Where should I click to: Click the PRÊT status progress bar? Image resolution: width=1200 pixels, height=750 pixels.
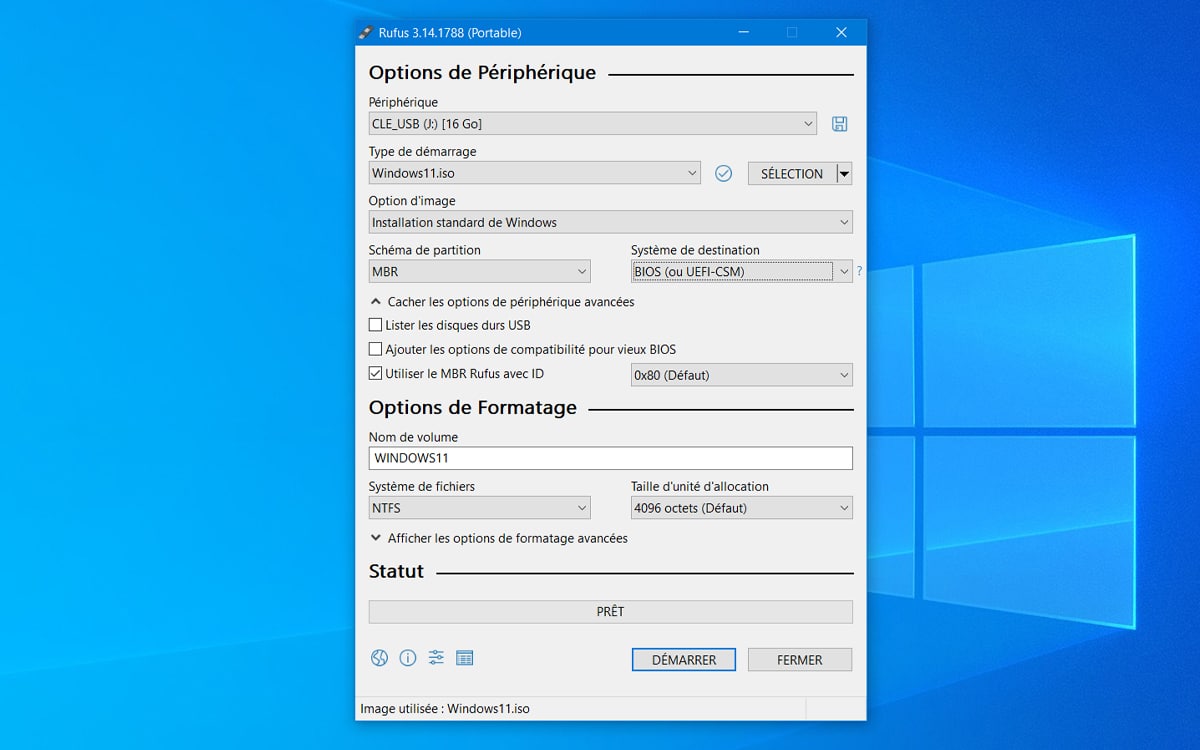click(x=610, y=611)
